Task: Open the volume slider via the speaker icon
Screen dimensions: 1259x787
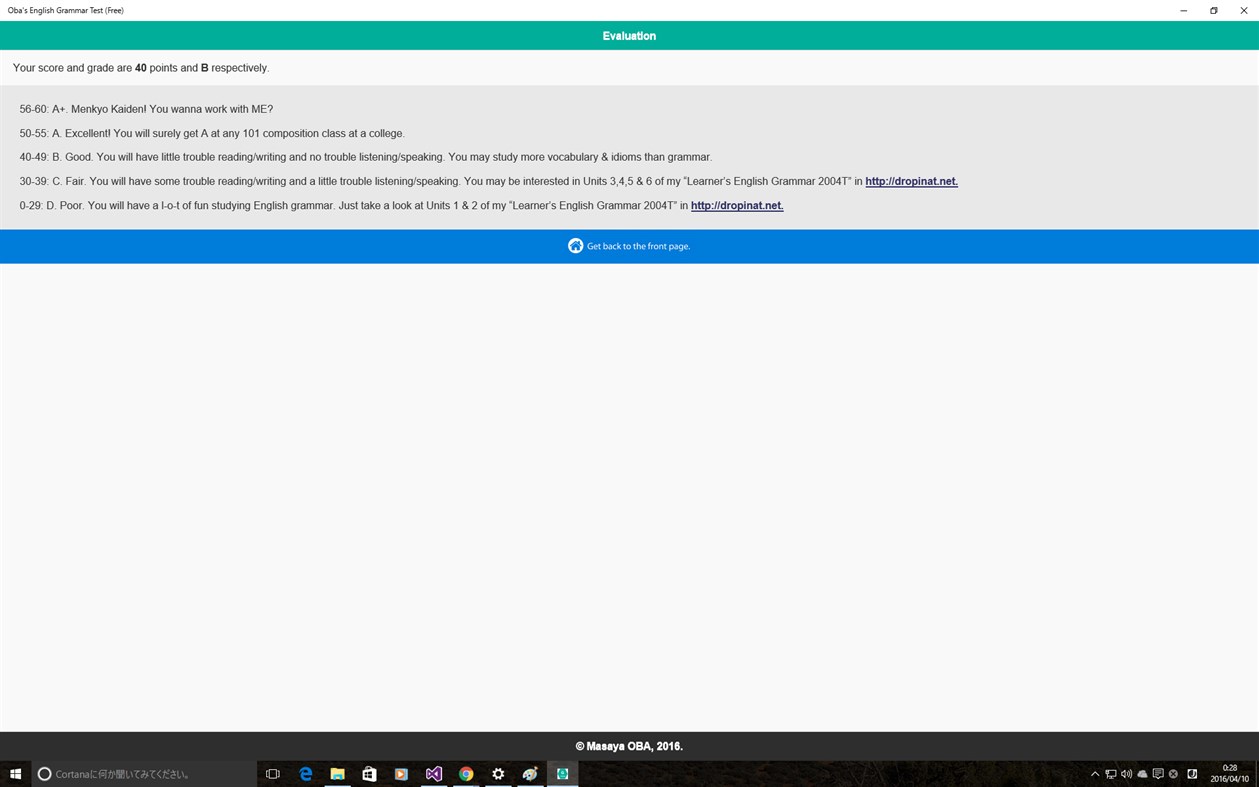Action: coord(1126,773)
